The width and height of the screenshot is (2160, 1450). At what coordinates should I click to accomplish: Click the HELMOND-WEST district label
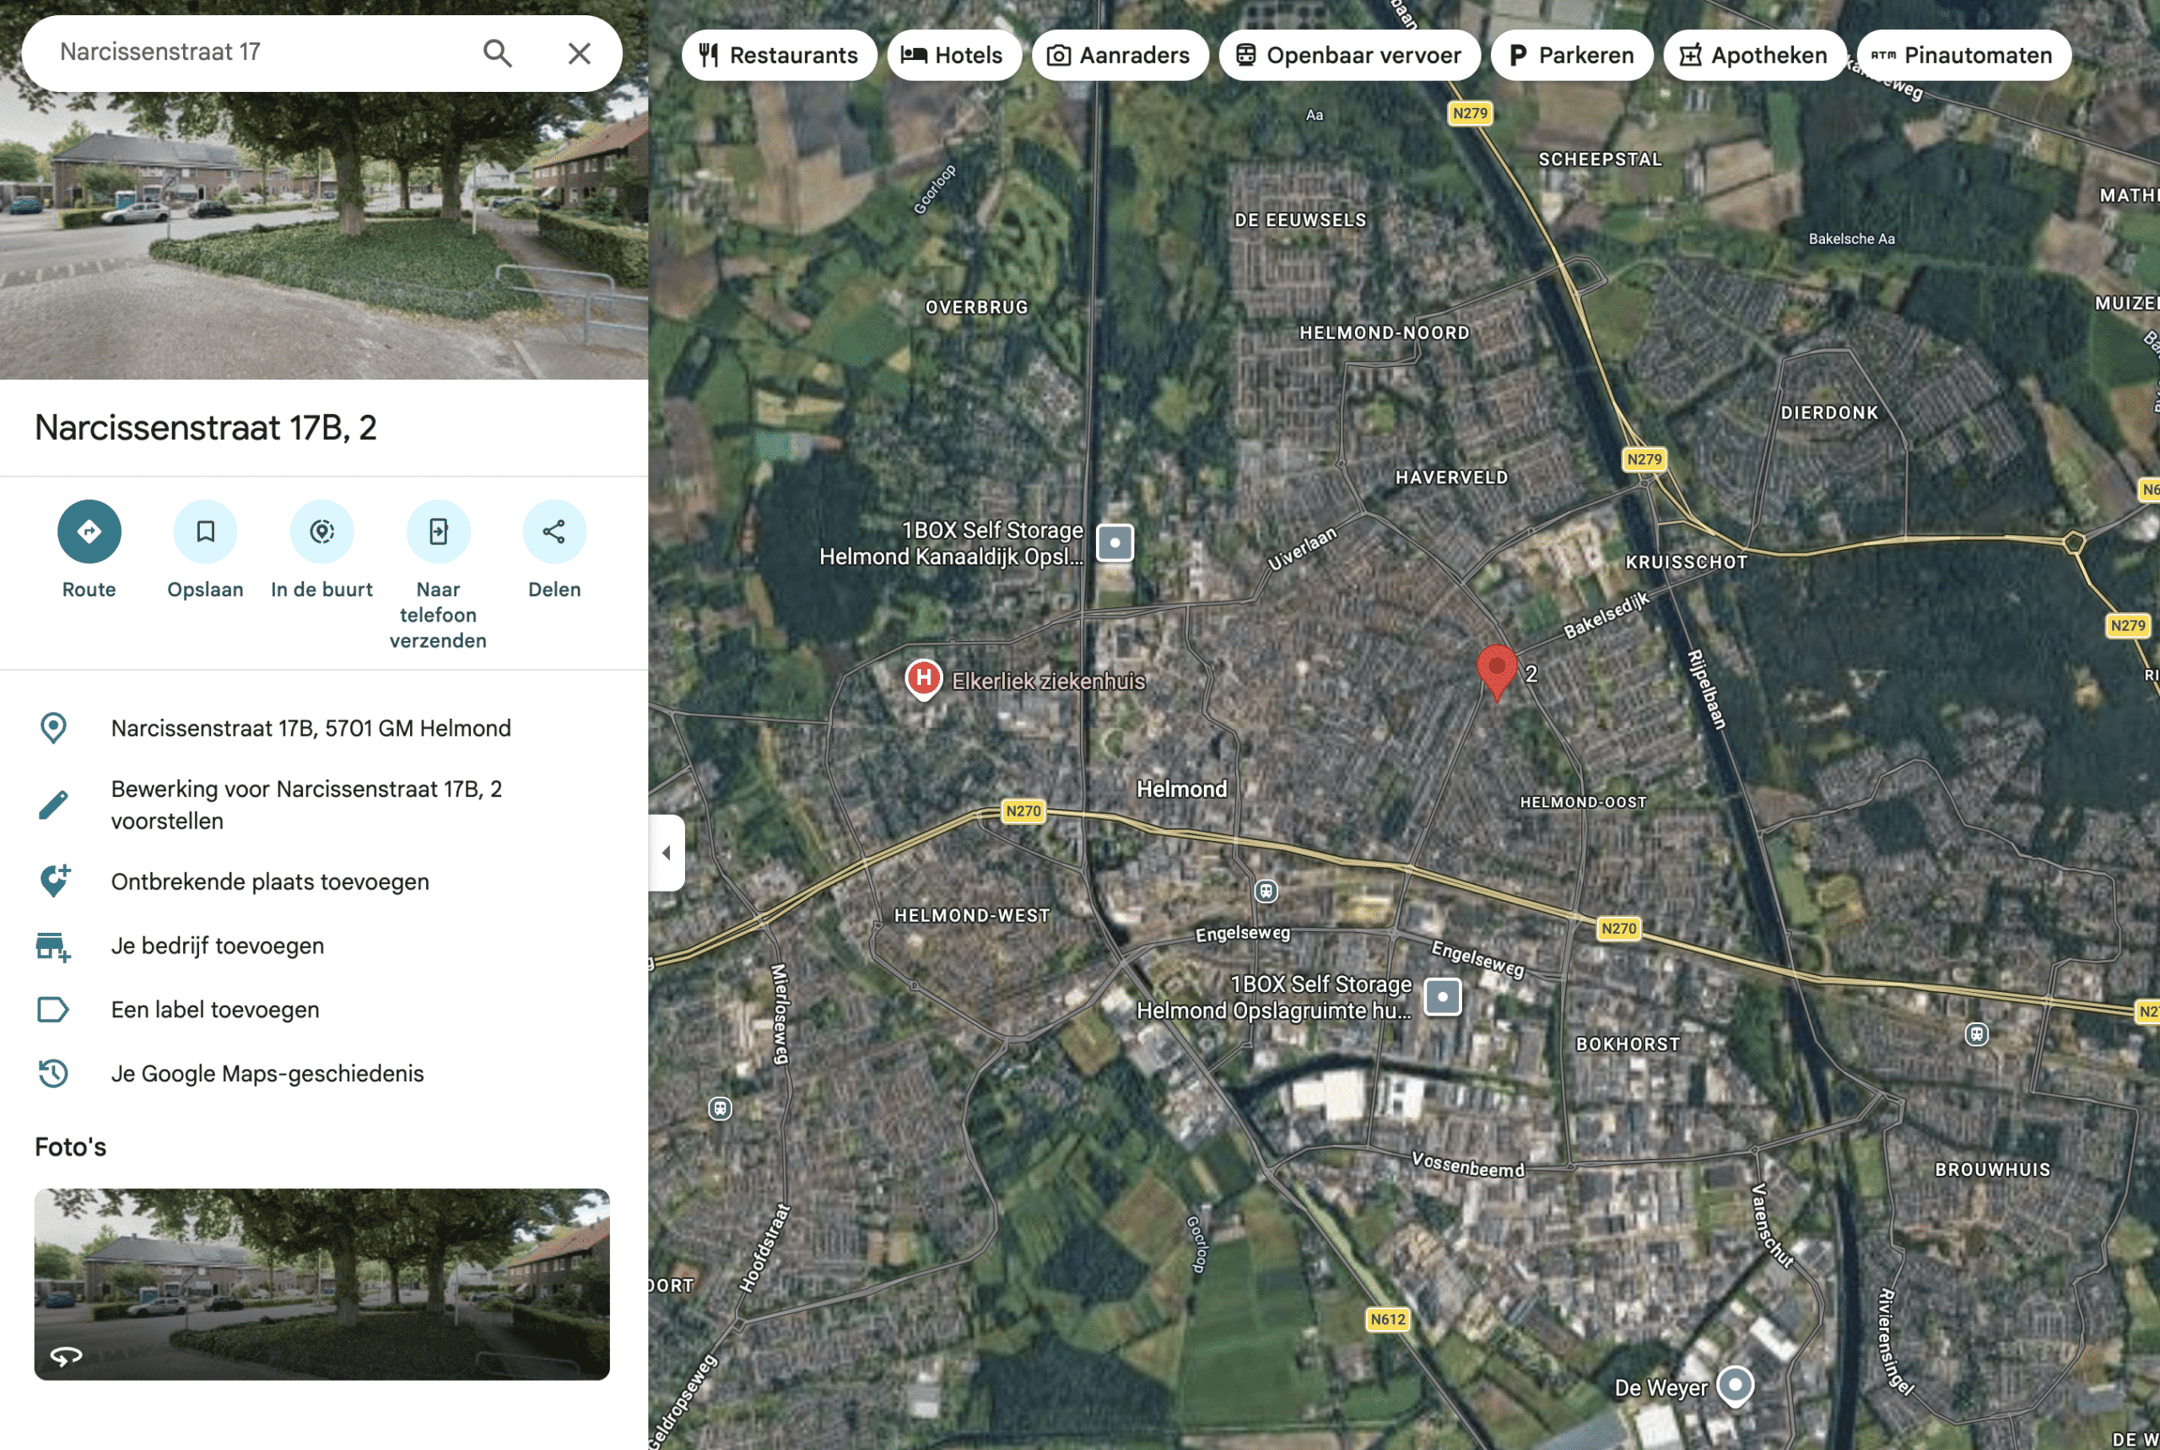pos(972,915)
